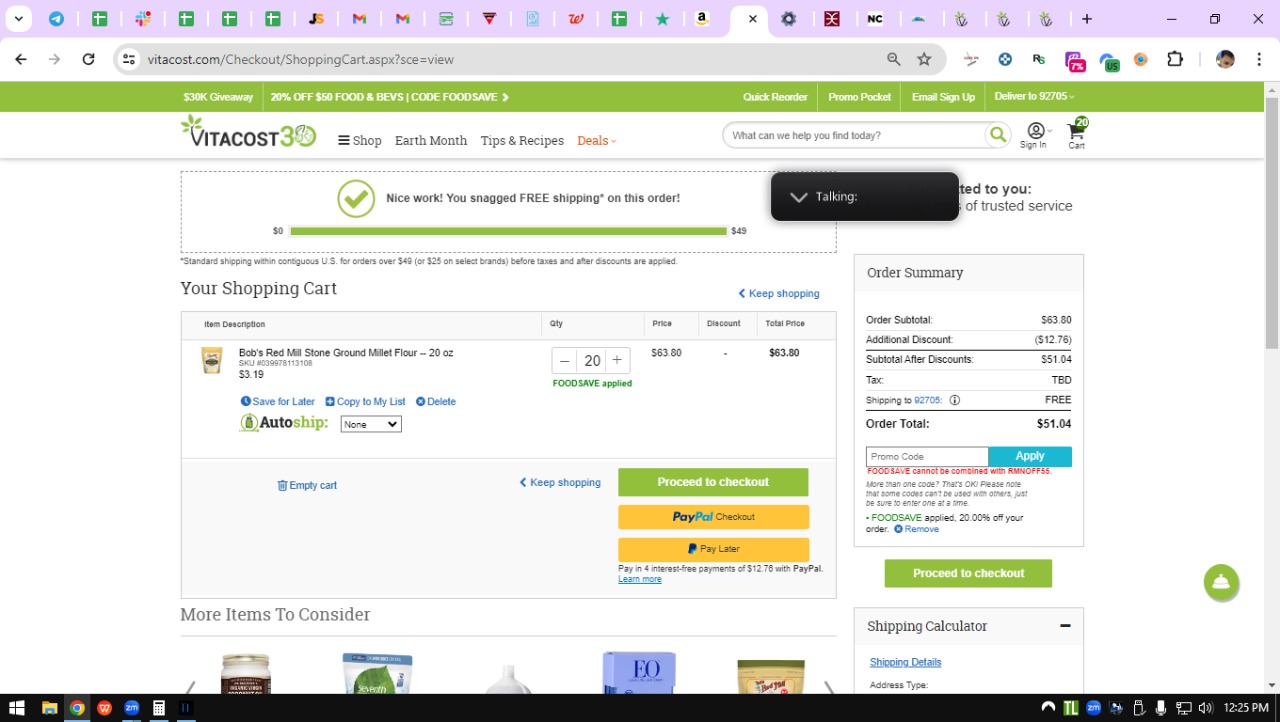Open the Chrome three-dot menu
1280x722 pixels.
[1258, 59]
